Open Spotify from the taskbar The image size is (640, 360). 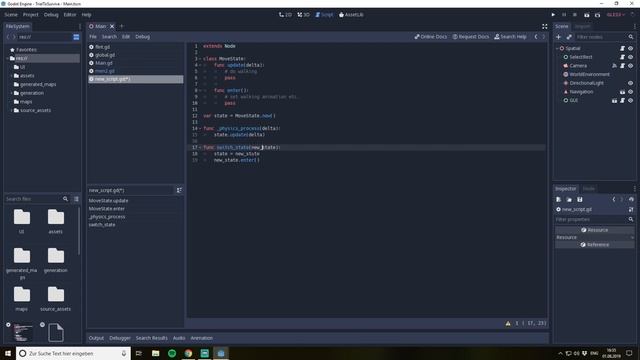[172, 353]
